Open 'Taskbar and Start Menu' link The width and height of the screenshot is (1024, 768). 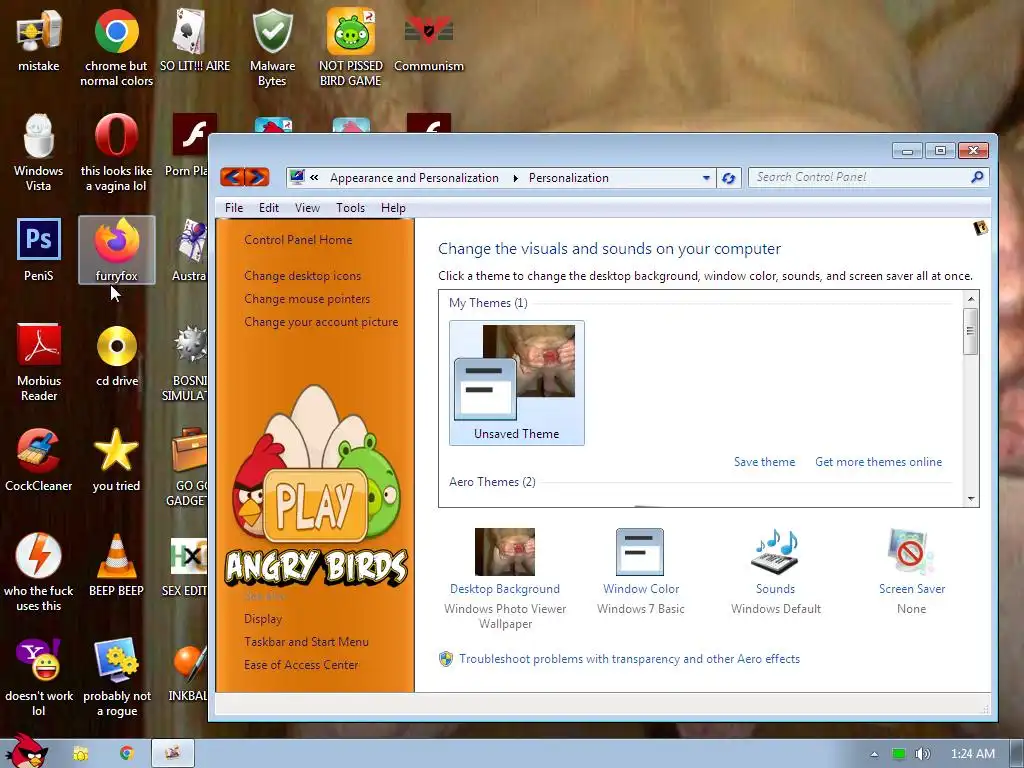point(306,642)
